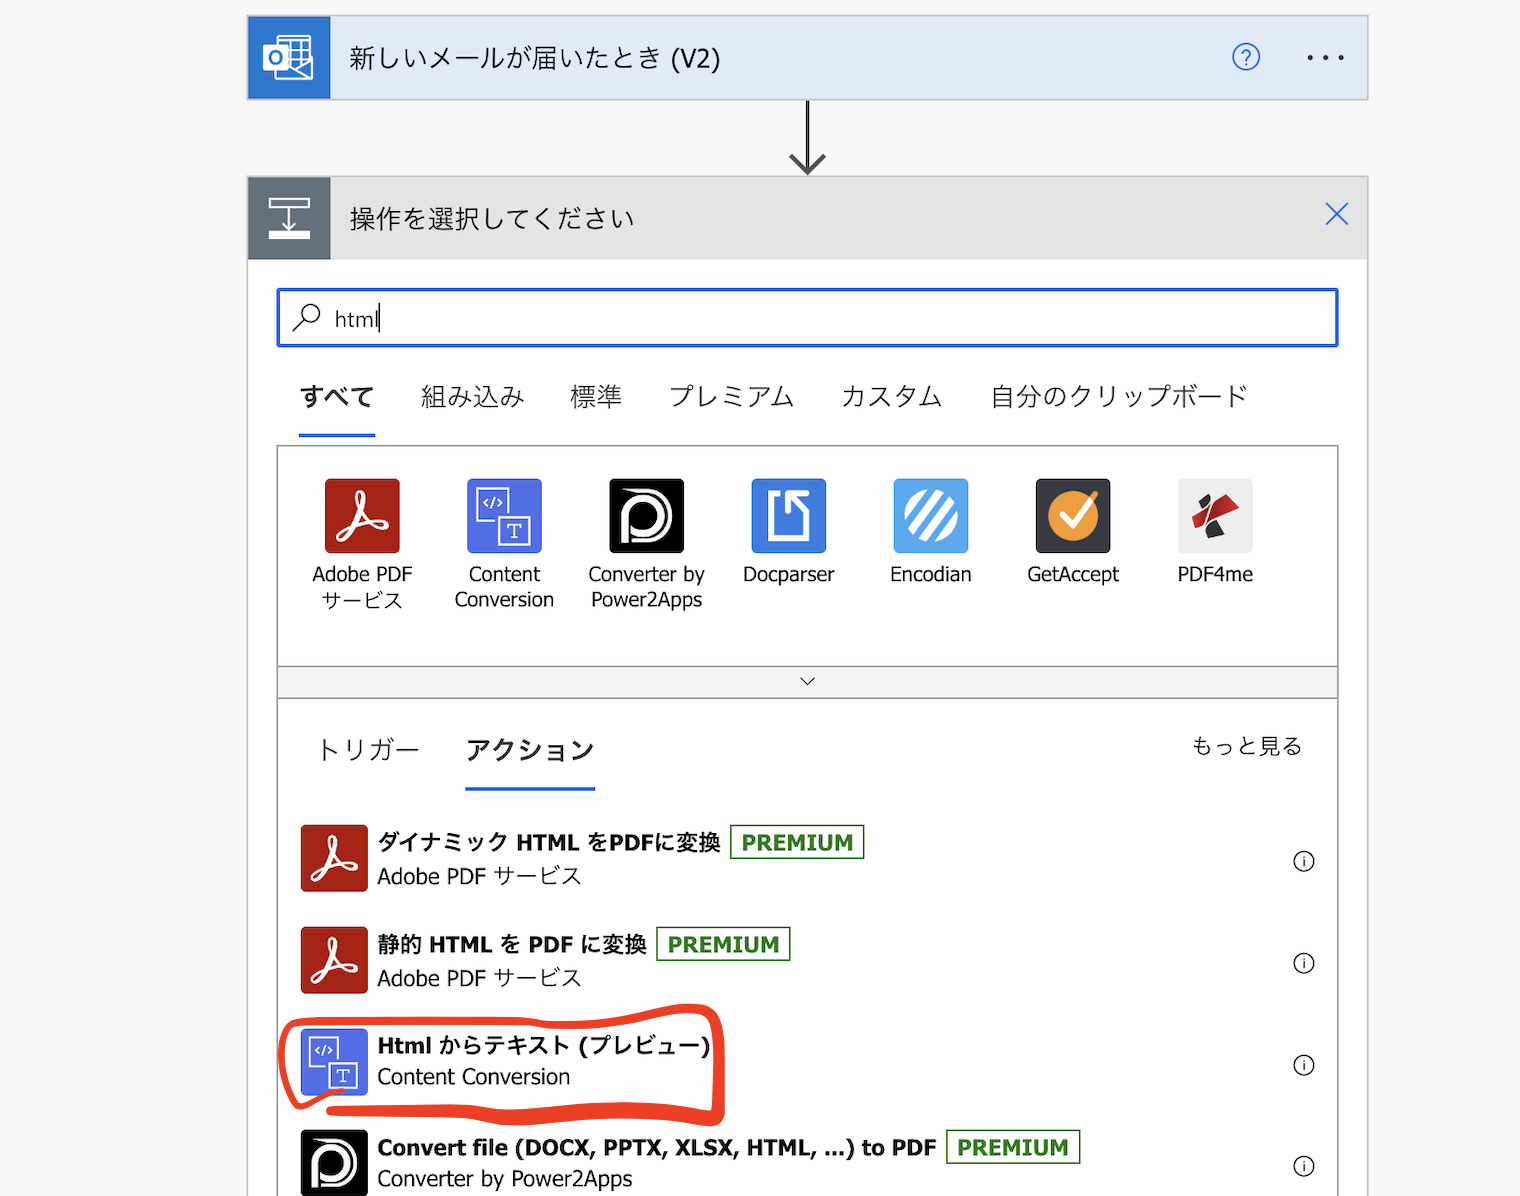Select the Adobe PDF サービス connector icon

(x=362, y=516)
